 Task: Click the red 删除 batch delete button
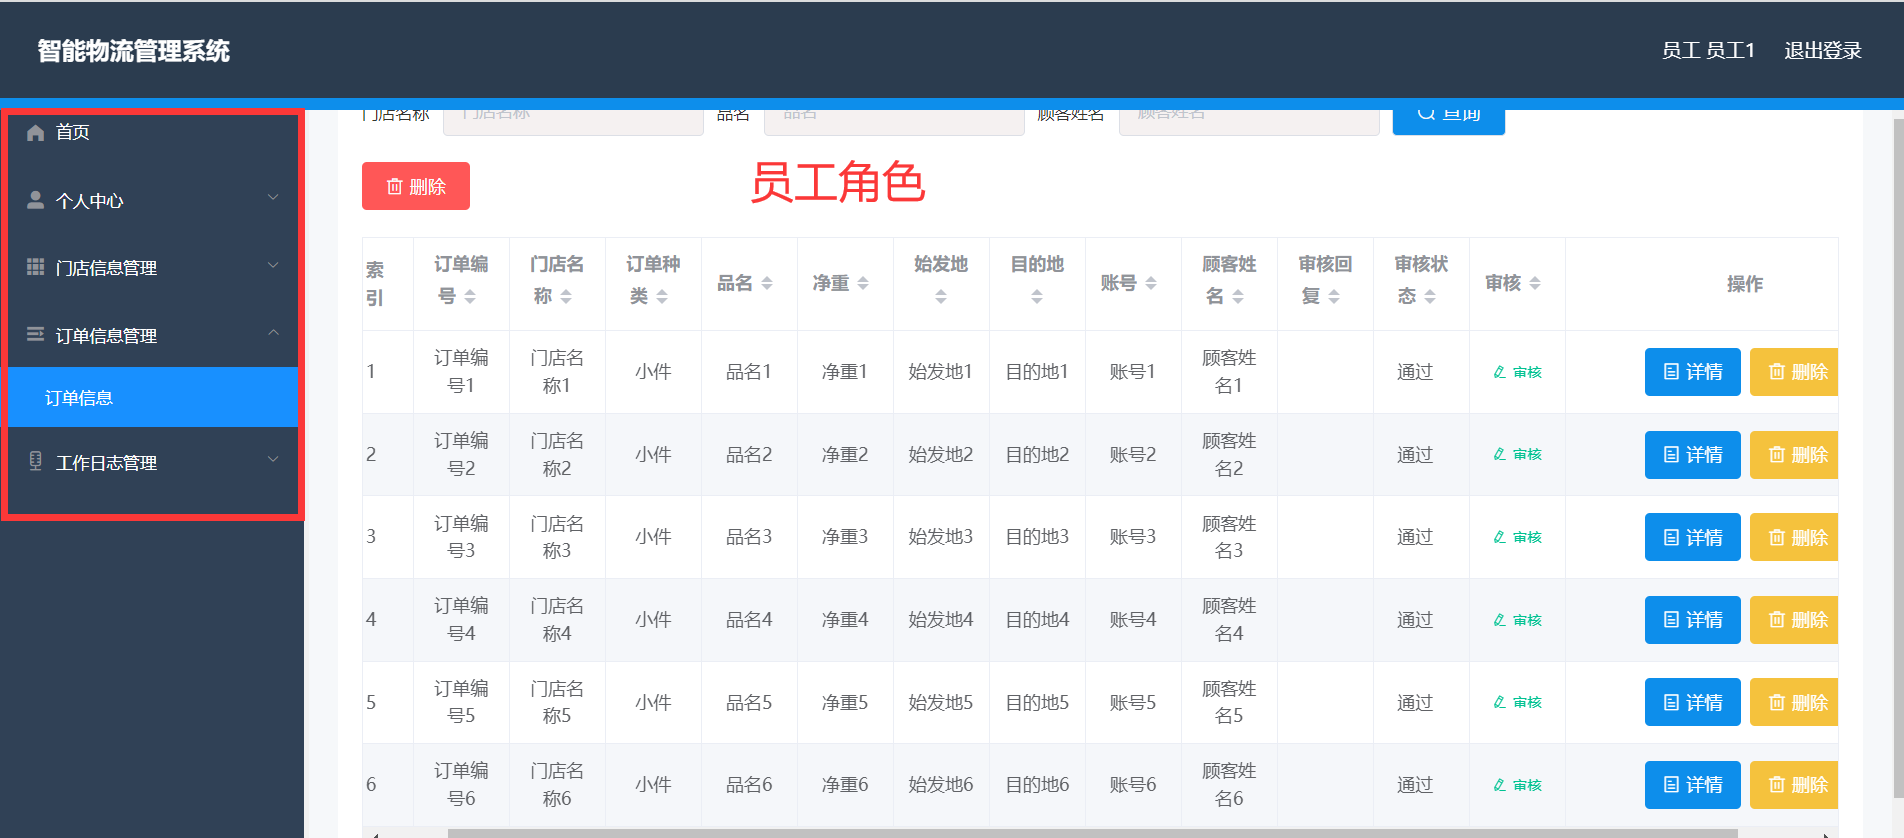[416, 186]
